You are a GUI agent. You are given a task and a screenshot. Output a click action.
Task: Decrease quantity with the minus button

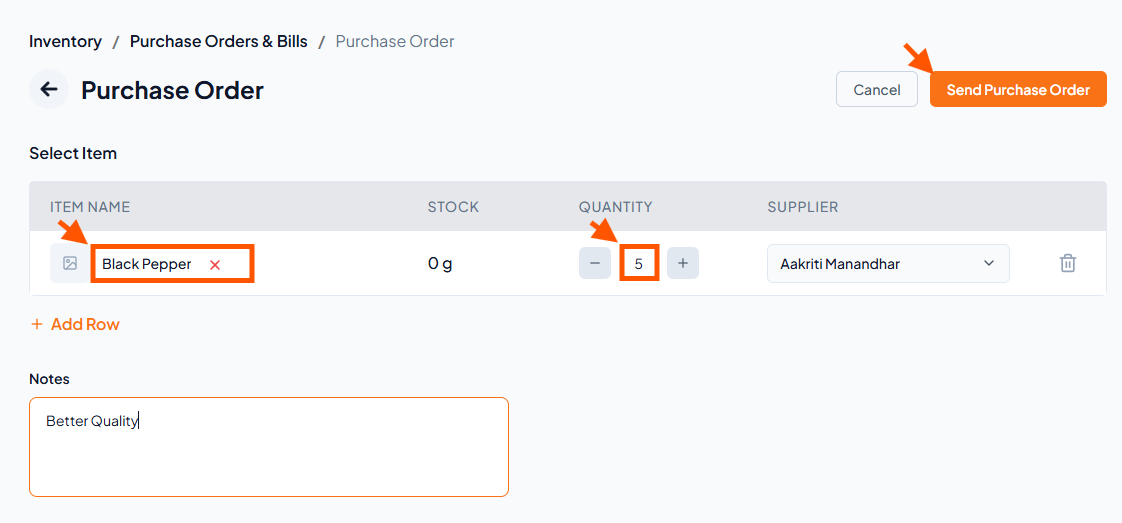click(595, 263)
